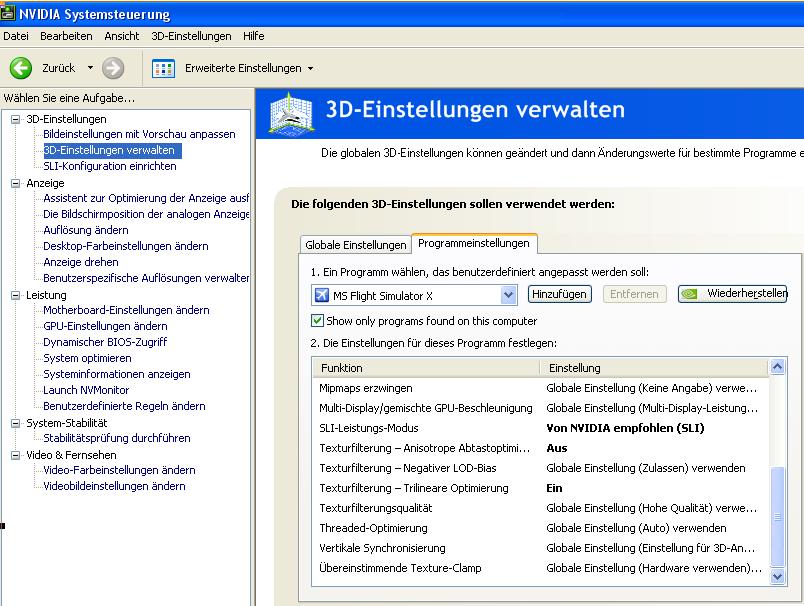Open Videobildeinstellungen ändern

coord(114,486)
